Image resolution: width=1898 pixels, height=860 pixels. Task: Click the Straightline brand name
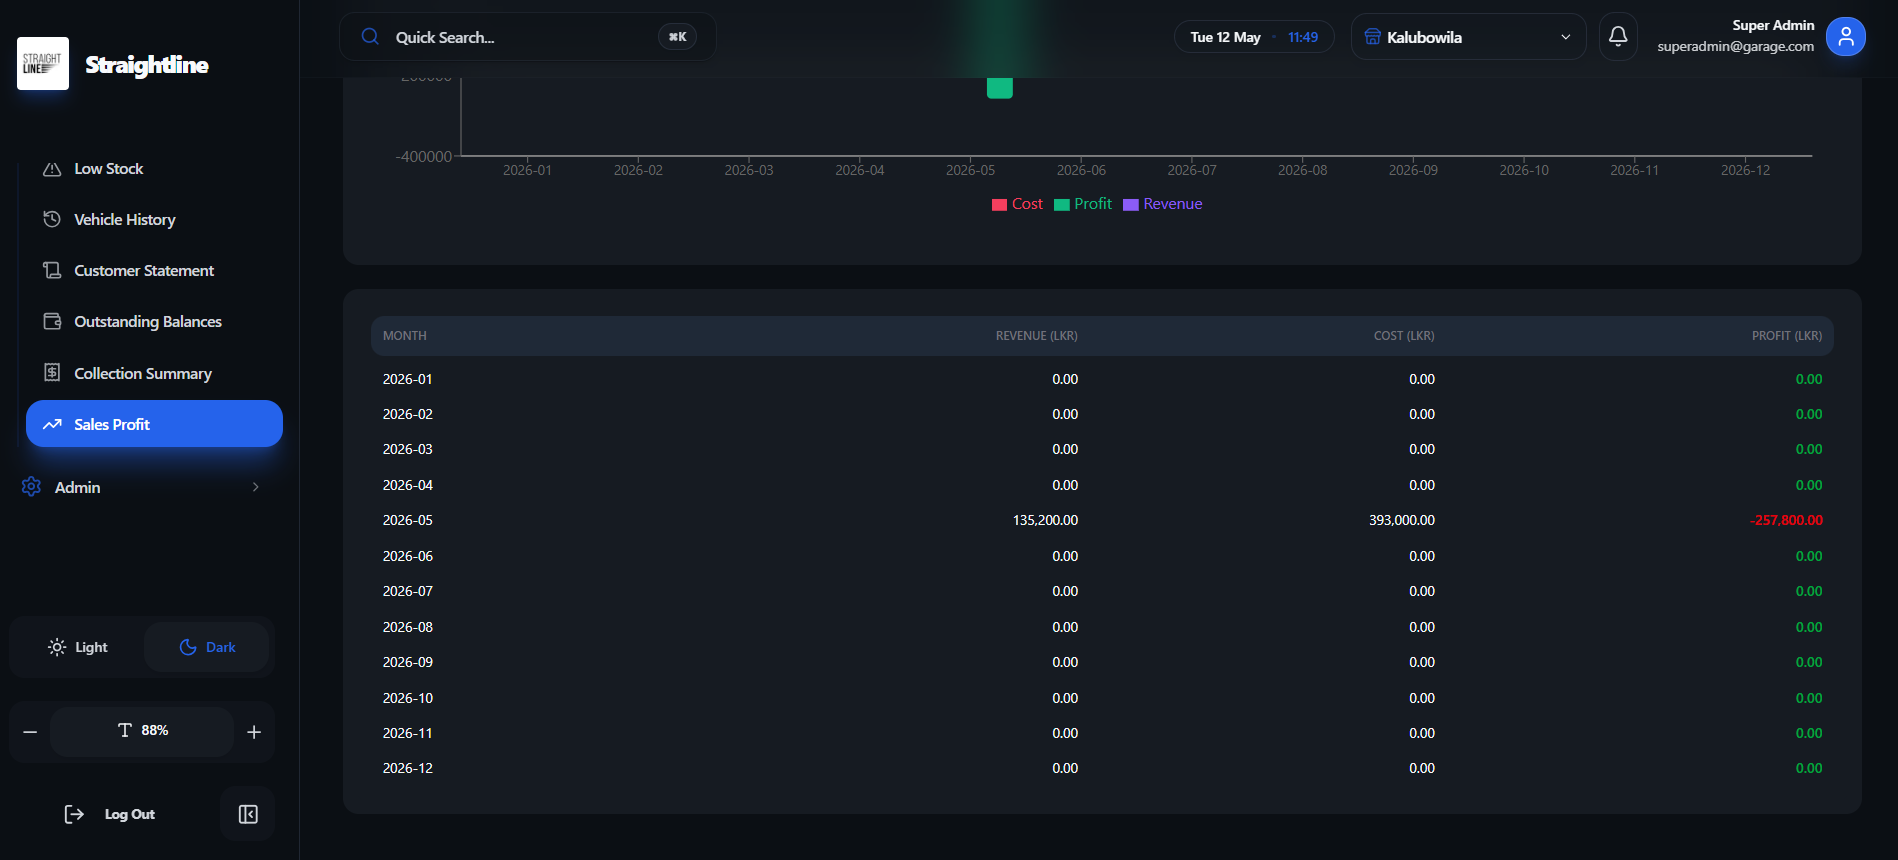(x=147, y=65)
